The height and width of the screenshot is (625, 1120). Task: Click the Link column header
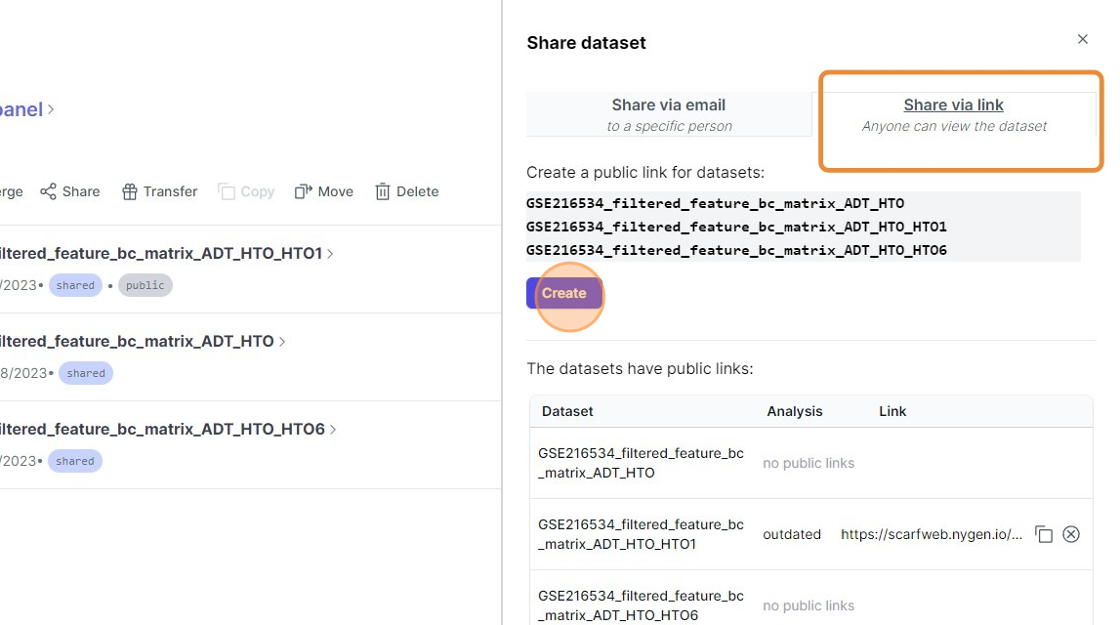point(892,411)
